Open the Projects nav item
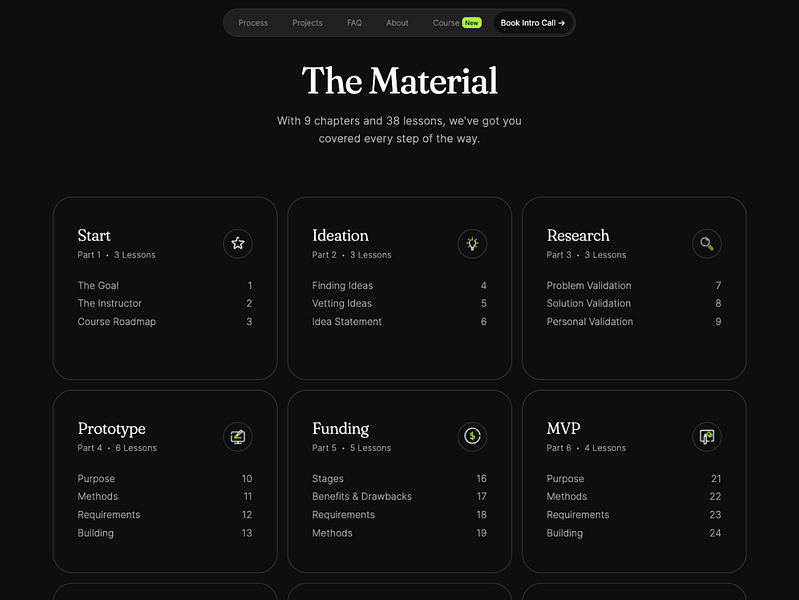The image size is (799, 600). pos(307,23)
